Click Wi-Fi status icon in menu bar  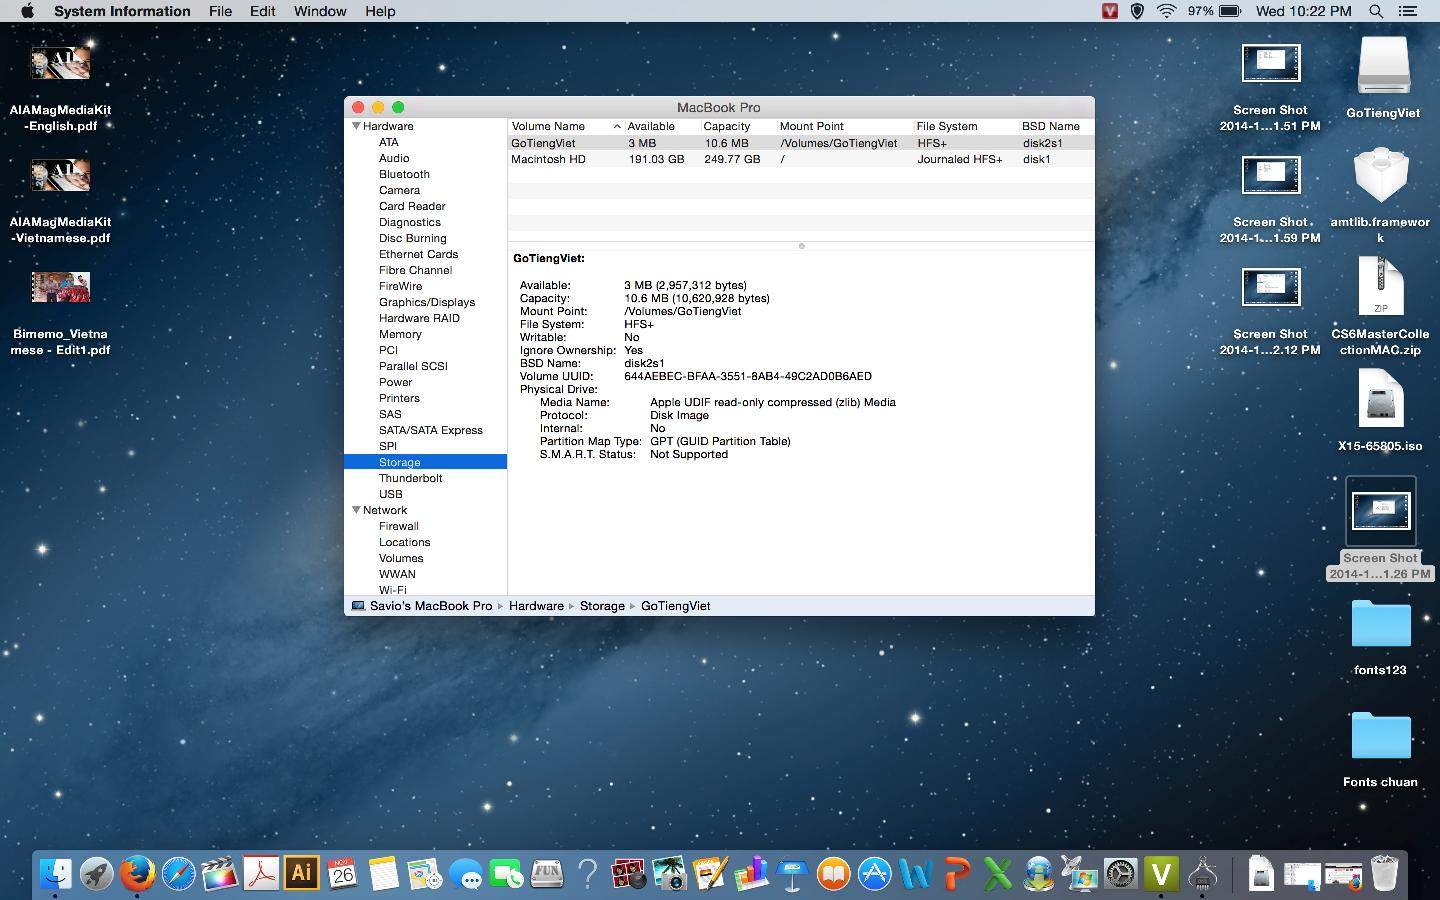(x=1166, y=11)
